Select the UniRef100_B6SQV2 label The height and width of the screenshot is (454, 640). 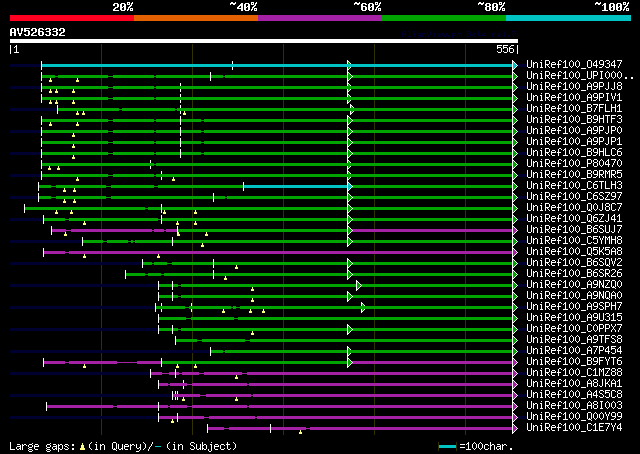574,263
